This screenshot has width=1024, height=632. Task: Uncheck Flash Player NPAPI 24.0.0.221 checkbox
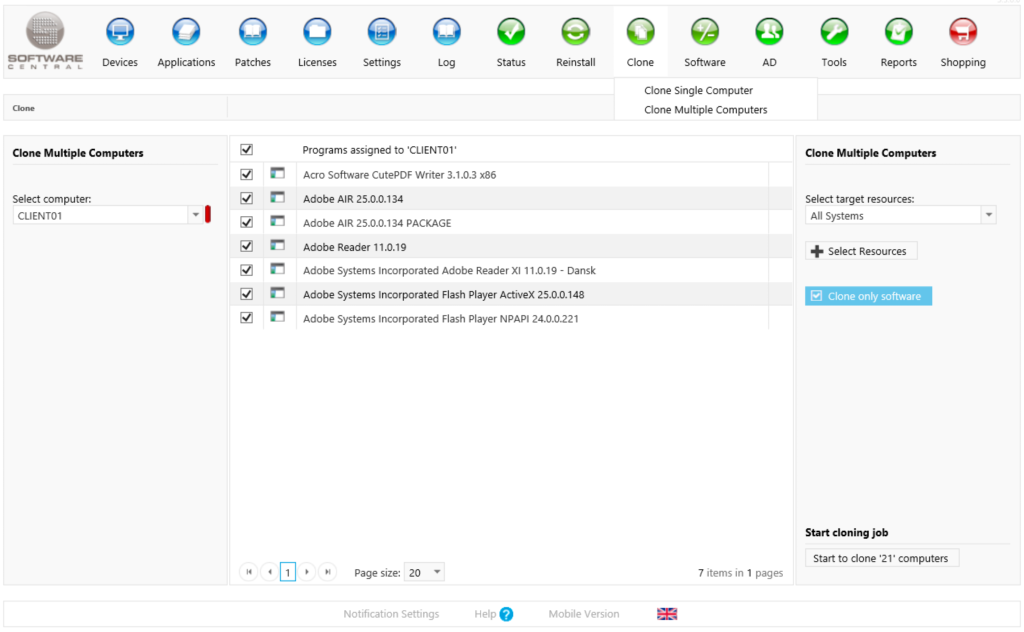246,317
